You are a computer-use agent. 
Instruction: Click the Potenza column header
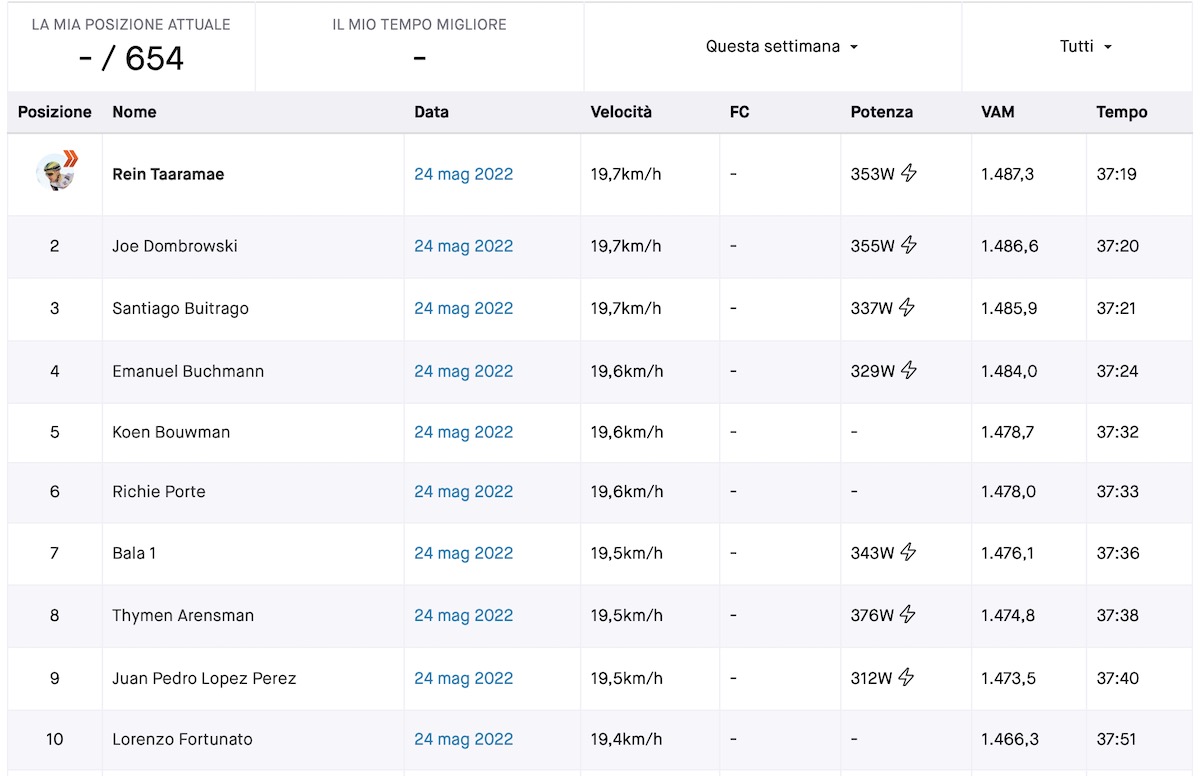(x=882, y=112)
